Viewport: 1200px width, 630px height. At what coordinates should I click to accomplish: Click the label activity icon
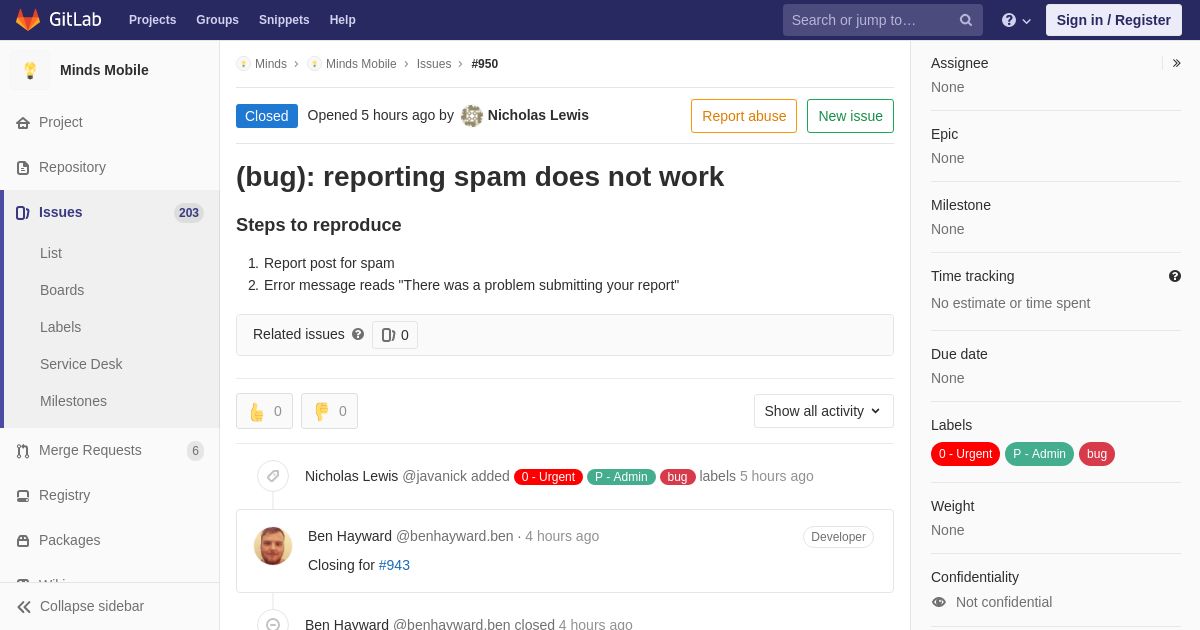(273, 476)
